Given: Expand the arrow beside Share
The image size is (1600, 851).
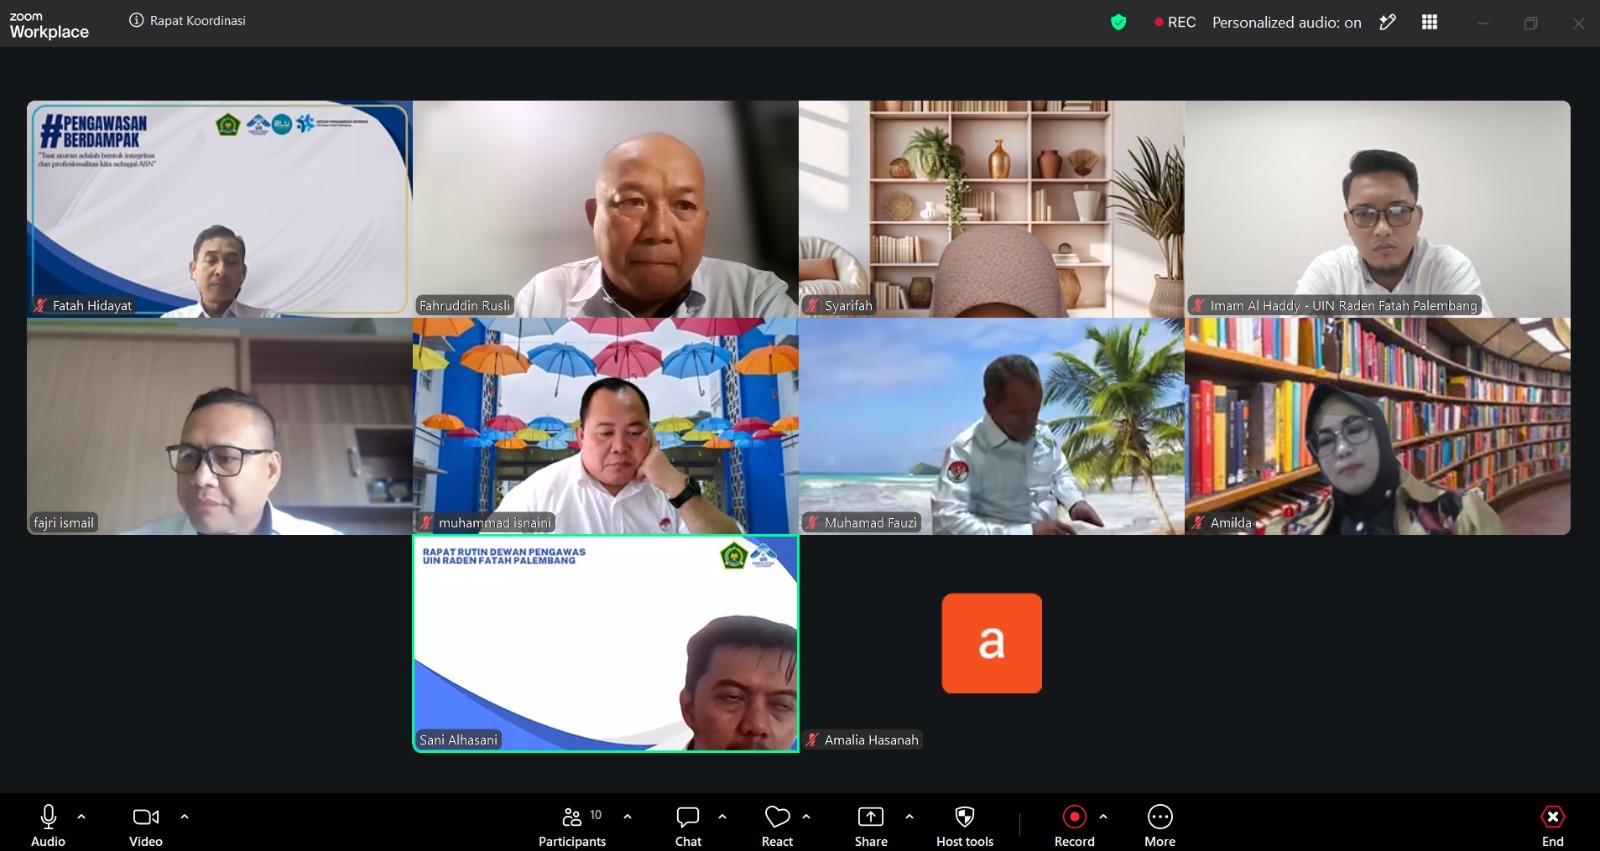Looking at the screenshot, I should tap(909, 817).
